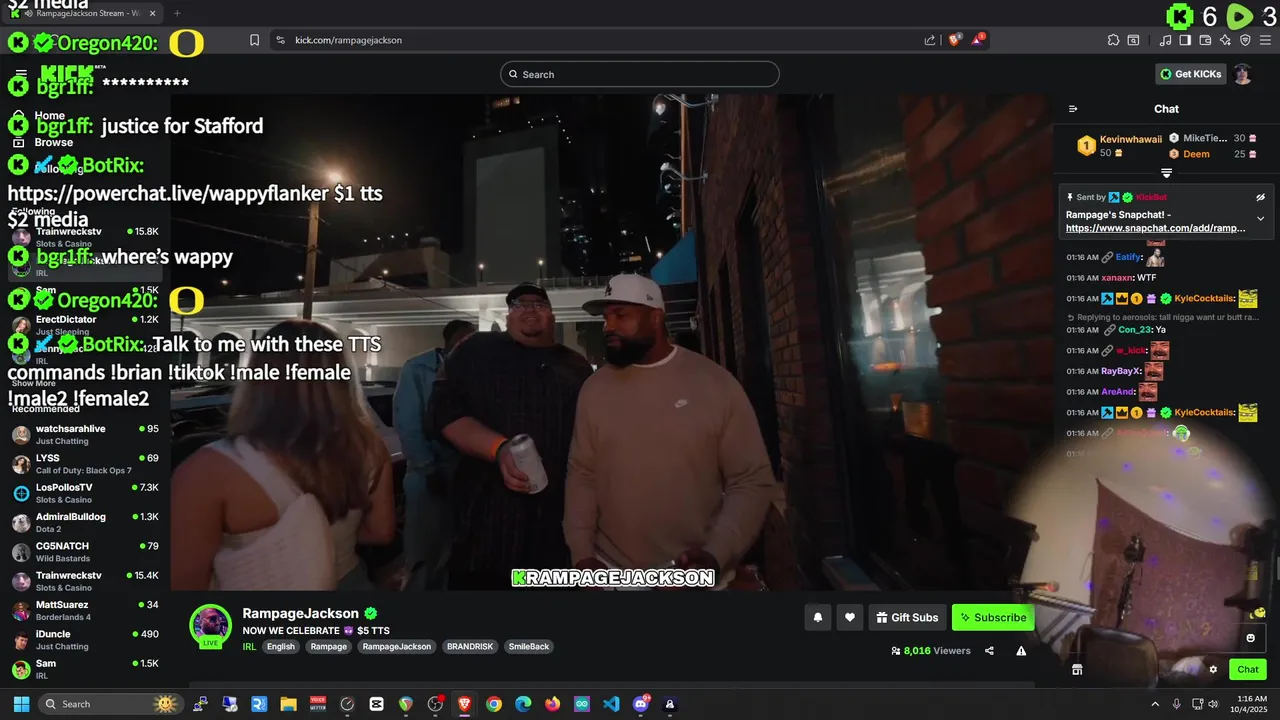Viewport: 1280px width, 720px height.
Task: Click the green Chat send button
Action: [1248, 670]
